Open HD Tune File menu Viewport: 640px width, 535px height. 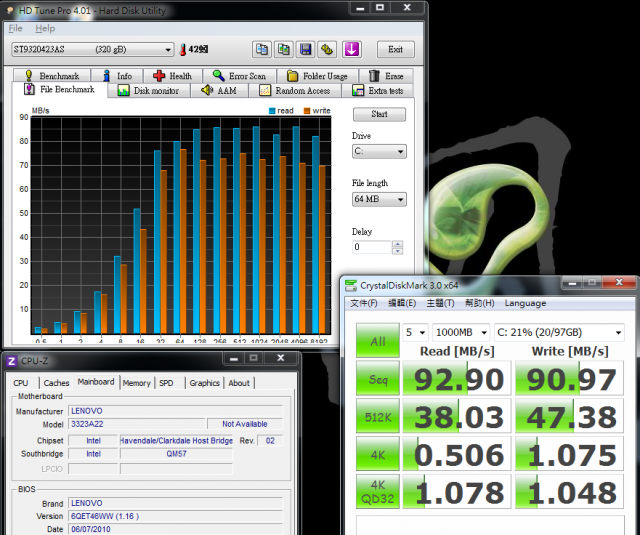click(16, 29)
